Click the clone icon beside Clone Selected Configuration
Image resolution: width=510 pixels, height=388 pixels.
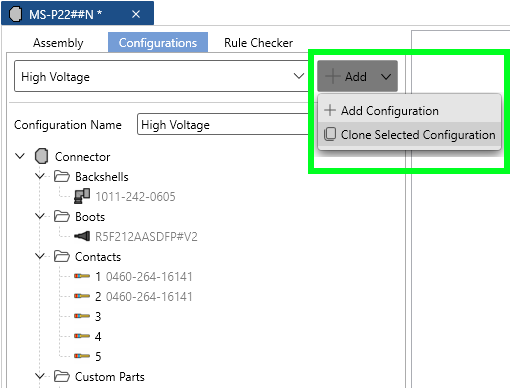point(330,134)
